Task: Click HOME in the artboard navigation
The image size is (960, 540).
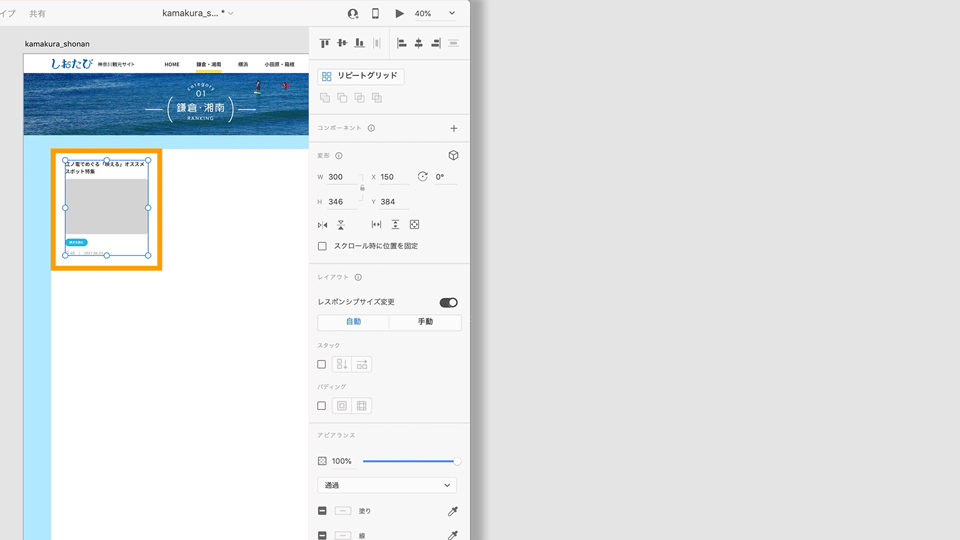Action: 172,64
